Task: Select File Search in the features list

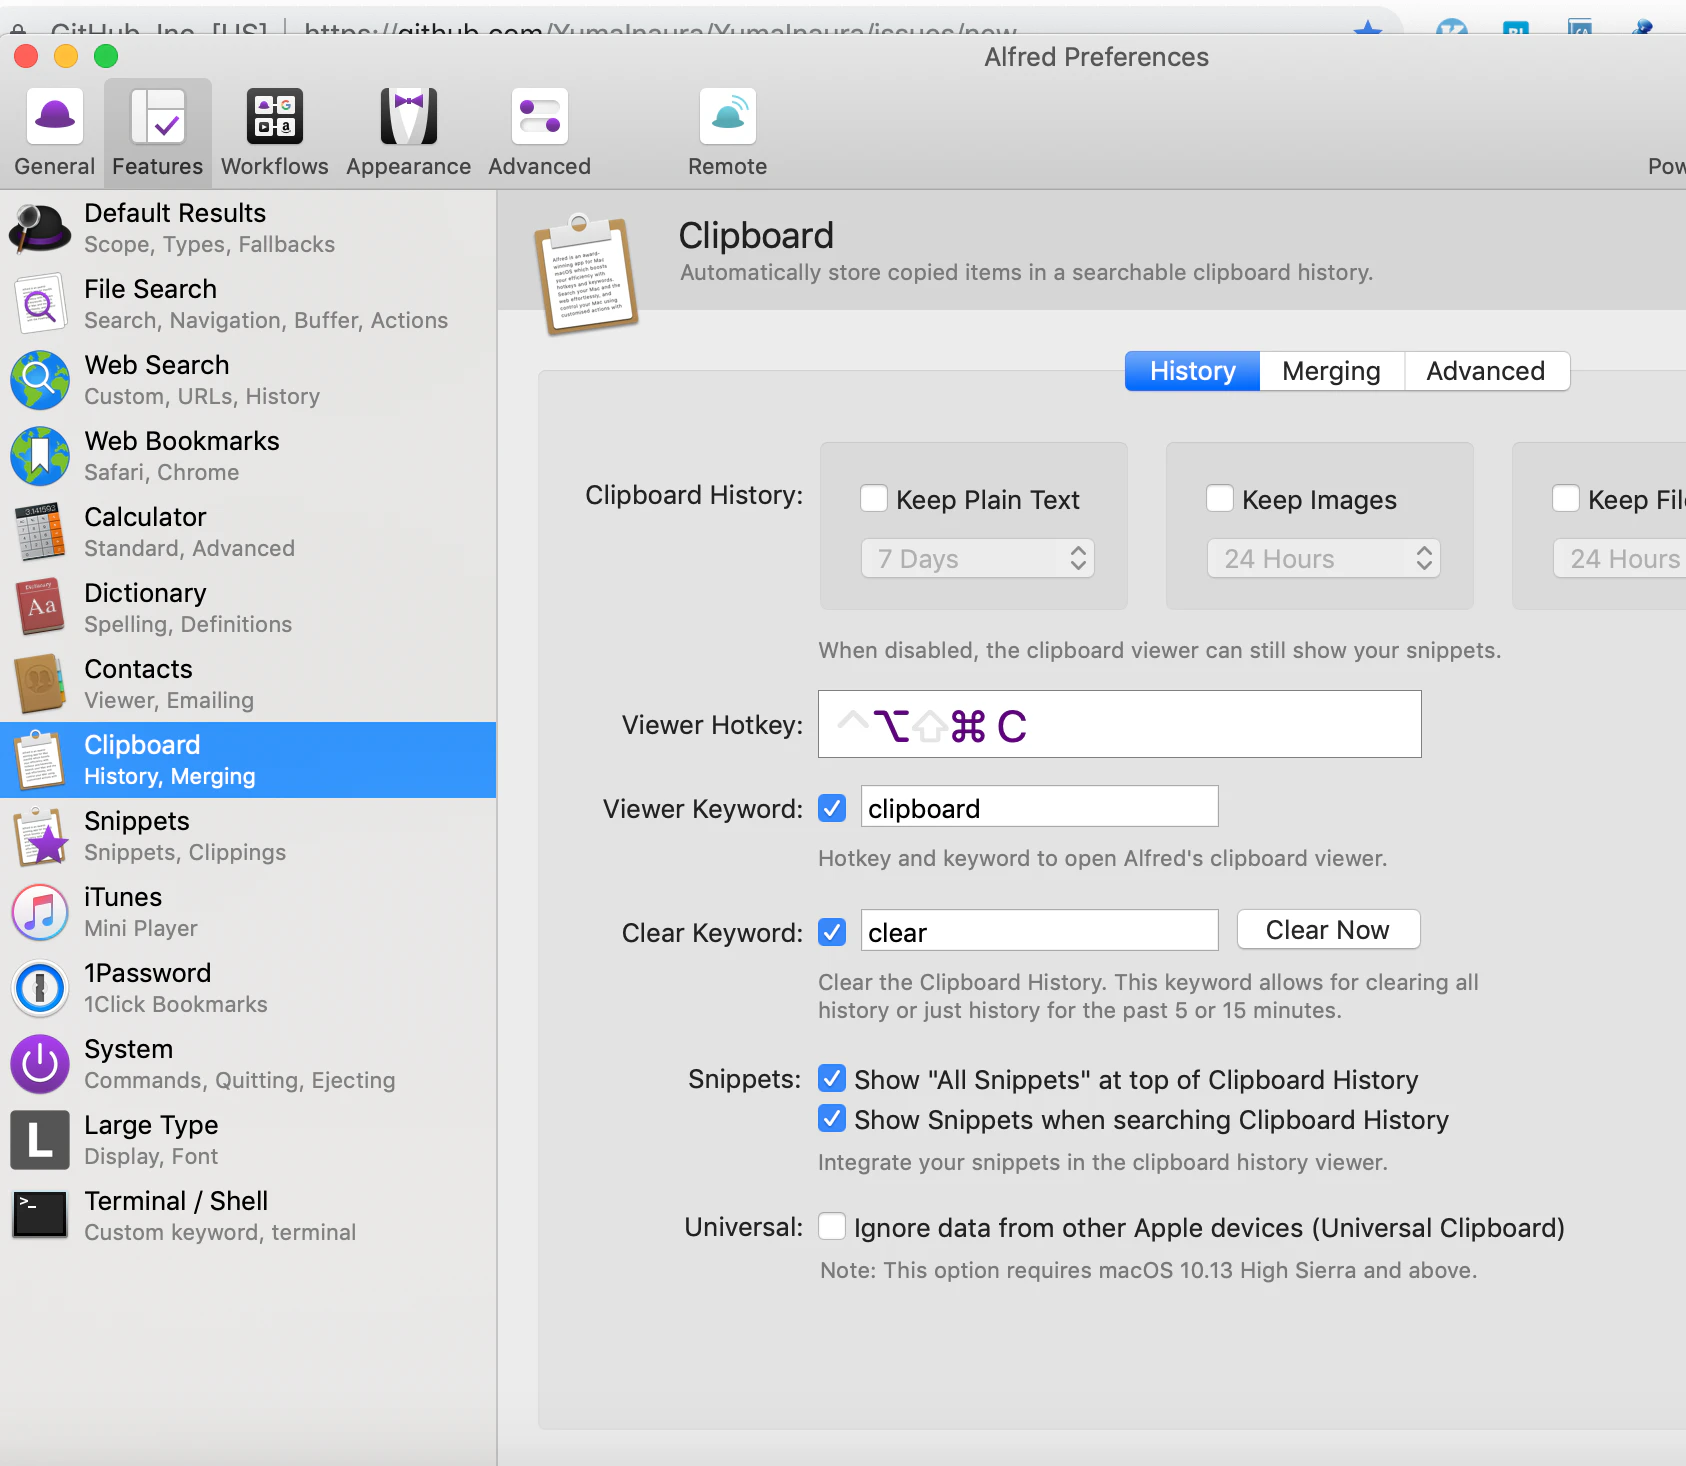Action: tap(248, 304)
